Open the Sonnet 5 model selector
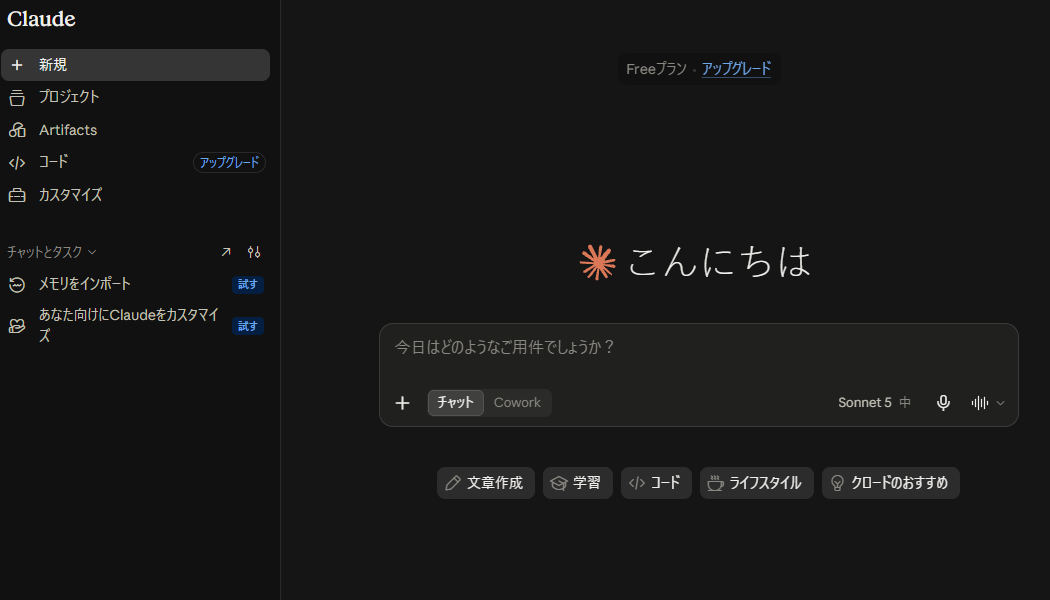 pos(874,402)
